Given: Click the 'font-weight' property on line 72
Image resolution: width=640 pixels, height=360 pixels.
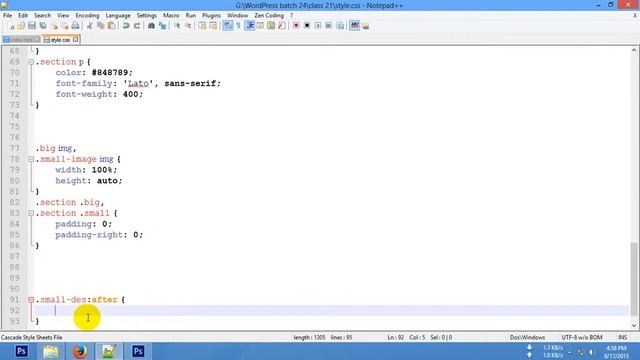Looking at the screenshot, I should coord(84,94).
